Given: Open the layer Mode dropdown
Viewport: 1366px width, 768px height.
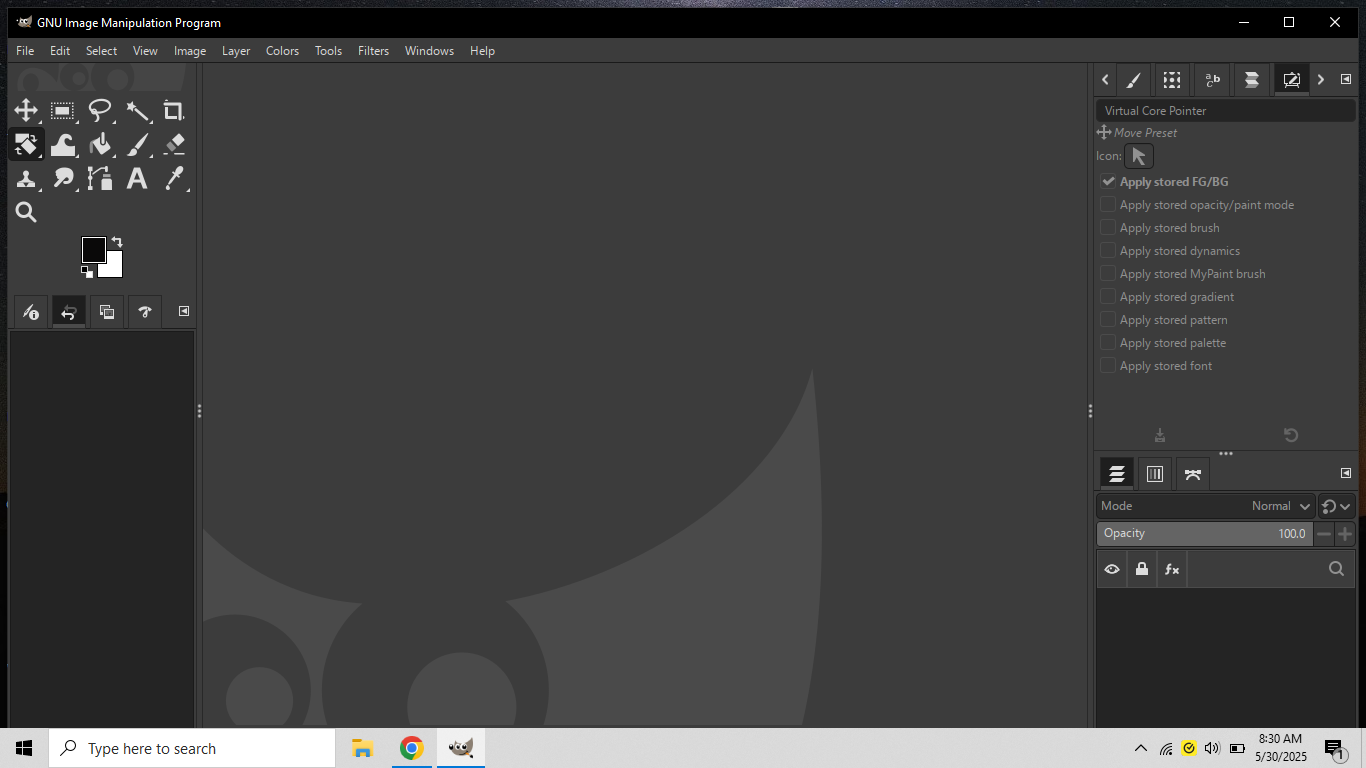Looking at the screenshot, I should 1206,506.
